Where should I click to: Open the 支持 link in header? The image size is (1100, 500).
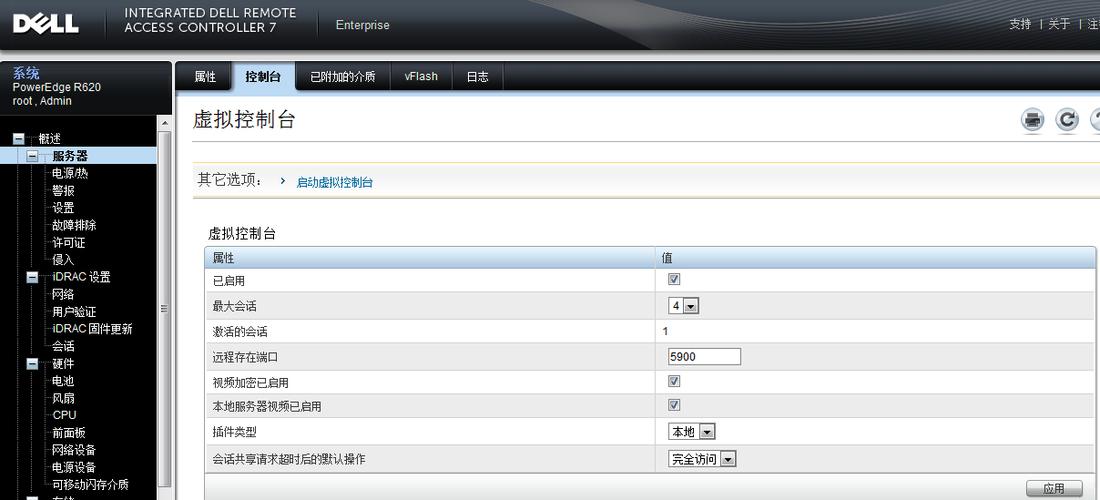point(1020,25)
